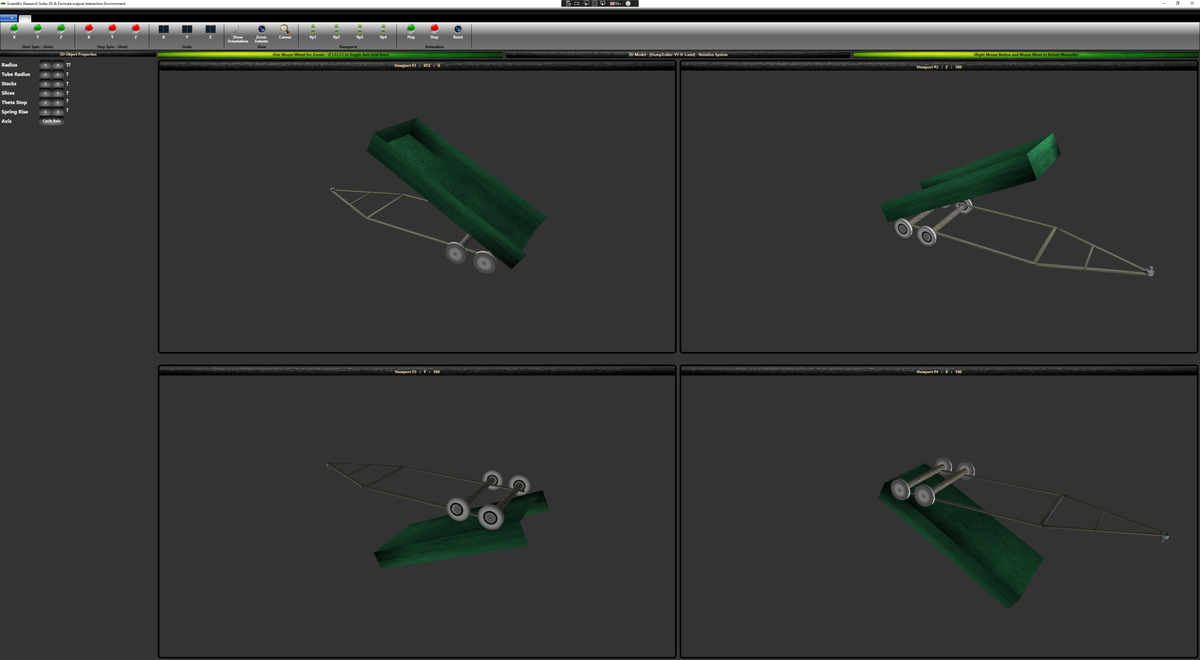Stop spin on the X axis
Screen dimensions: 1200x660
click(x=90, y=30)
